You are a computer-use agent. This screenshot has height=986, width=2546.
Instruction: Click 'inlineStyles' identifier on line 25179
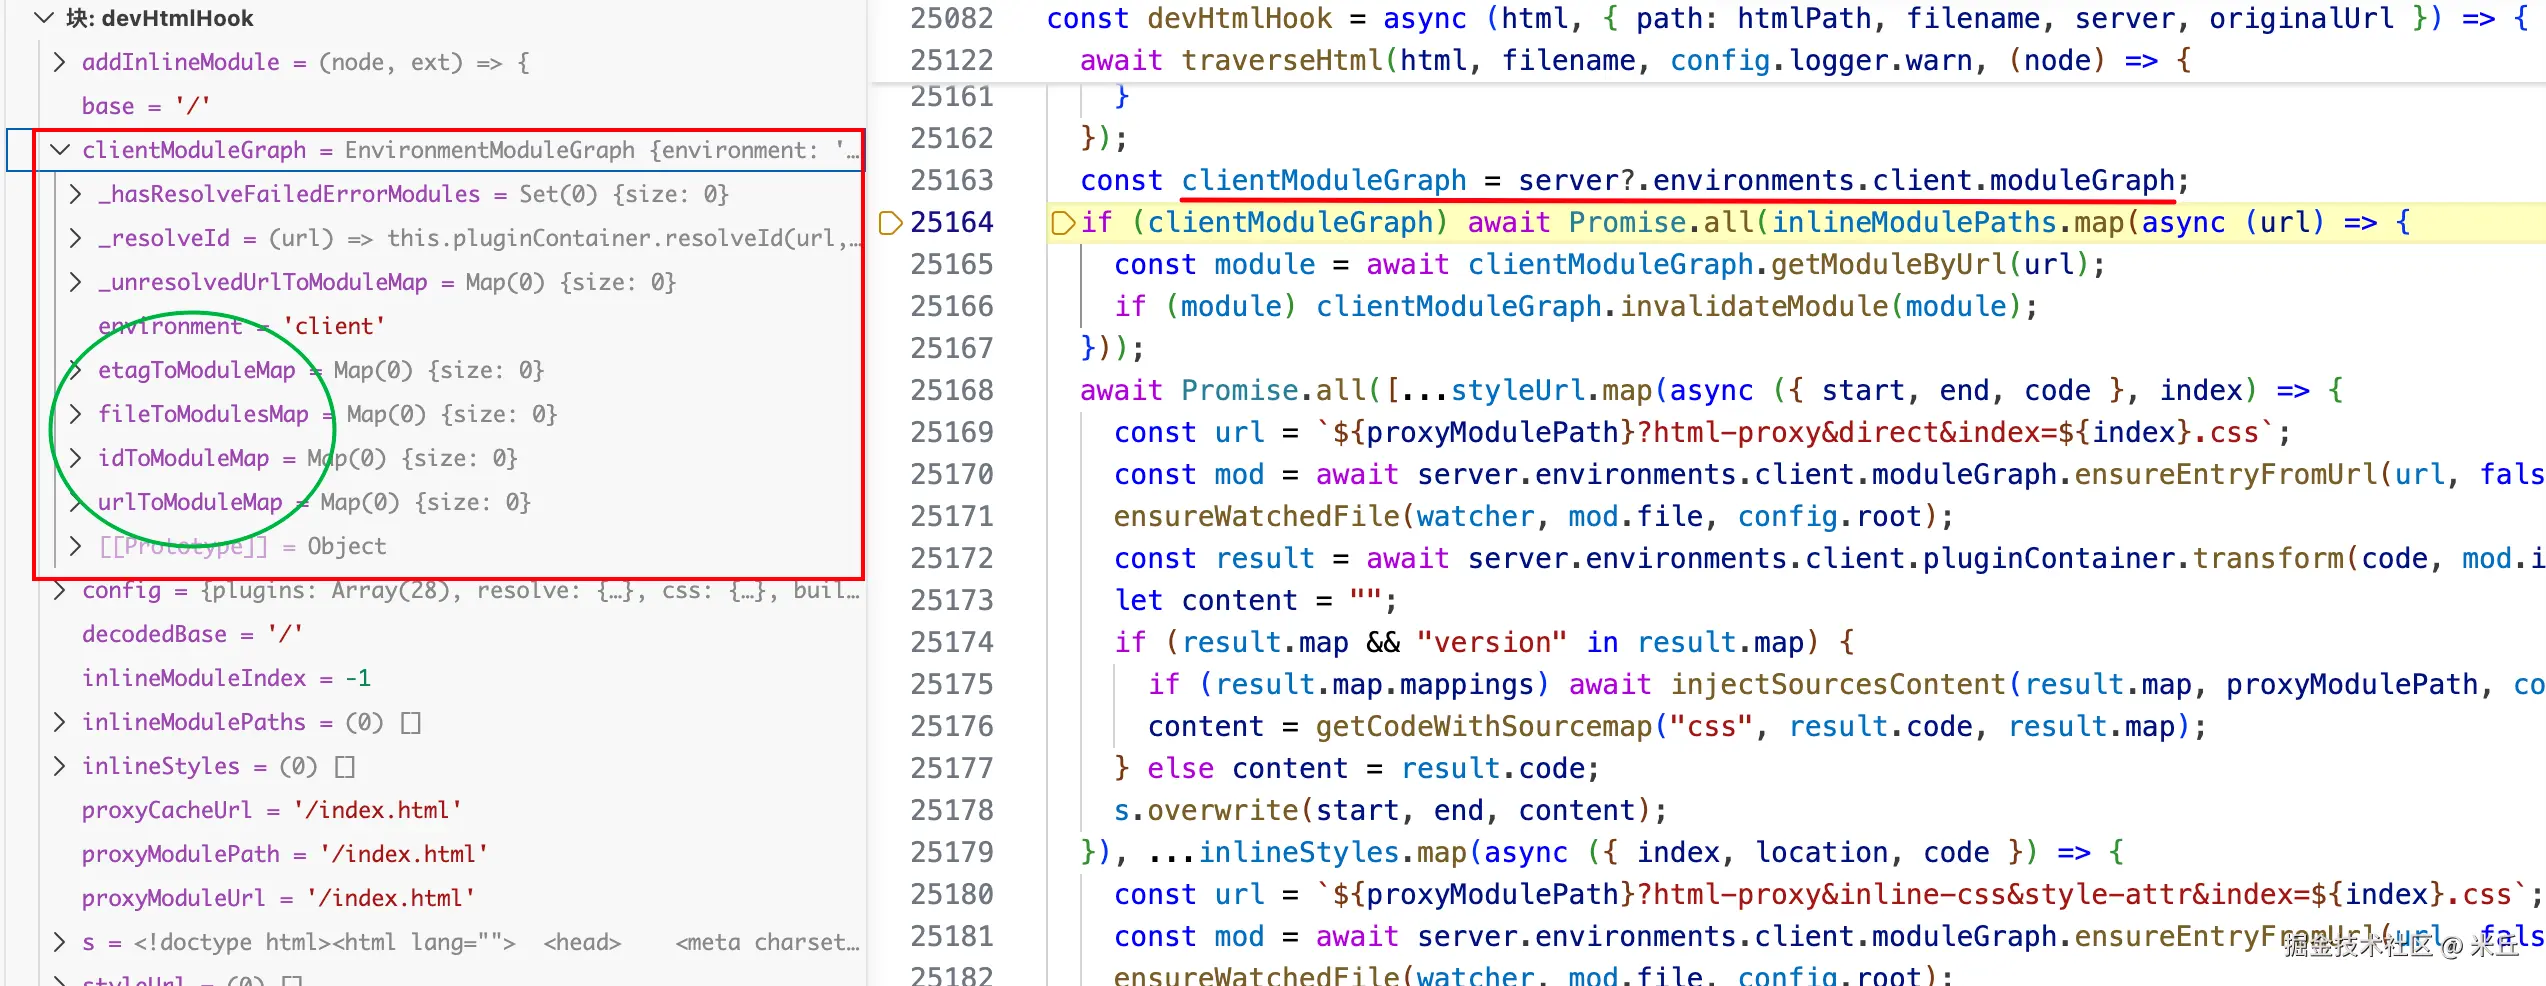pyautogui.click(x=1299, y=852)
